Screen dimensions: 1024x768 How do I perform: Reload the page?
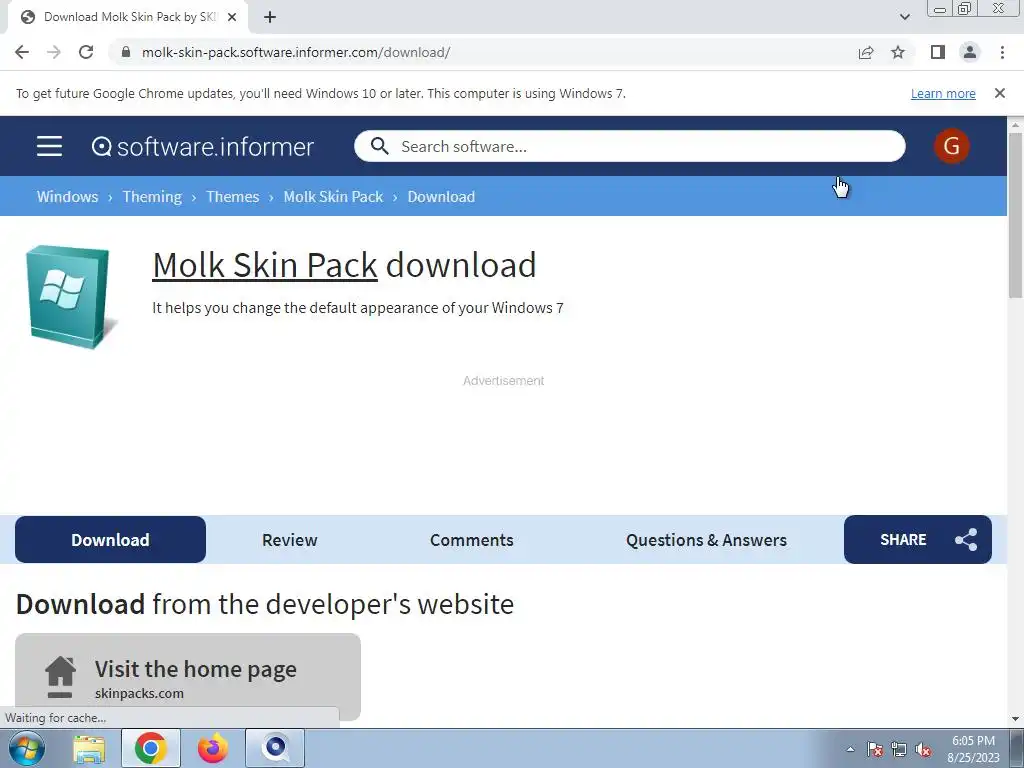coord(86,52)
